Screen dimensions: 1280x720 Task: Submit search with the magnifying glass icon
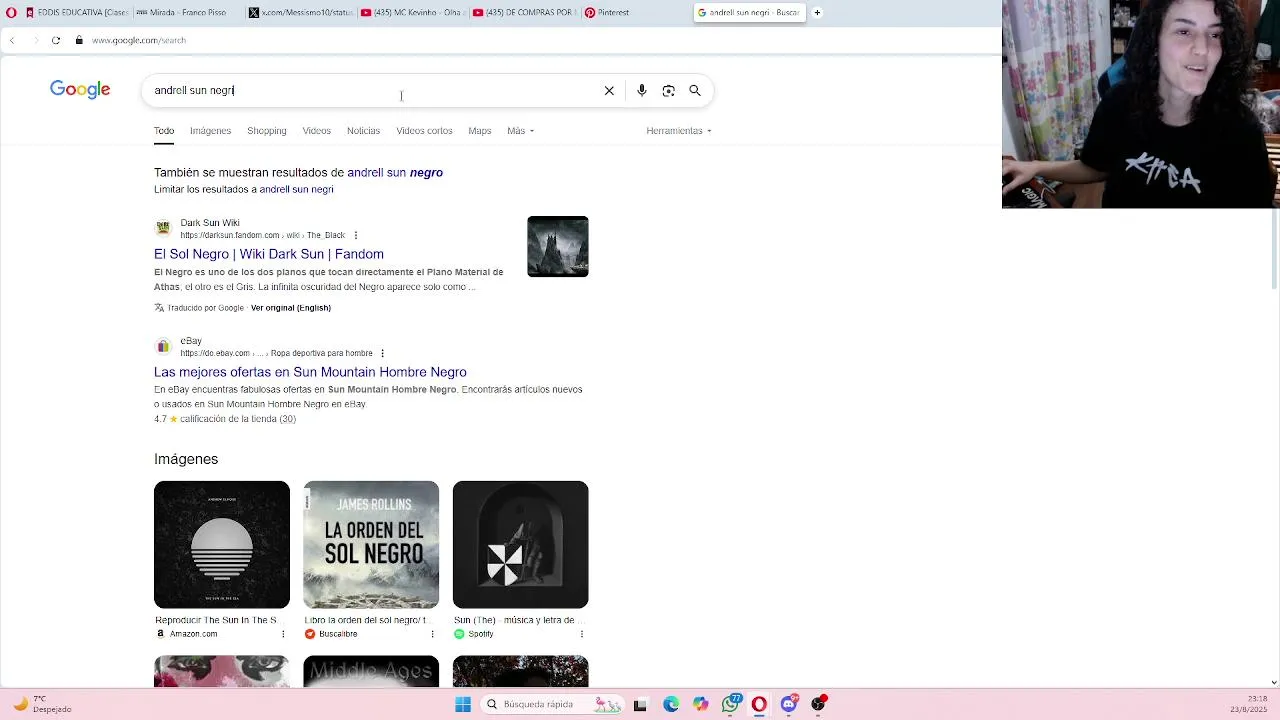[695, 90]
